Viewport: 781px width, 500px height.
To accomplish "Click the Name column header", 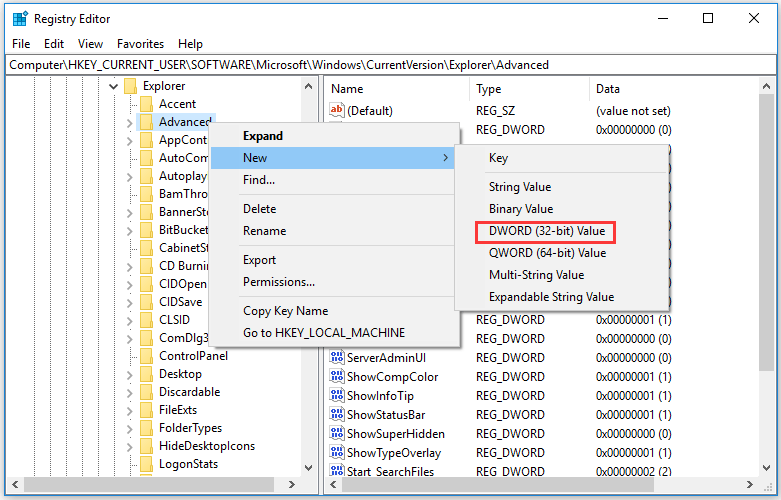I will tap(397, 89).
